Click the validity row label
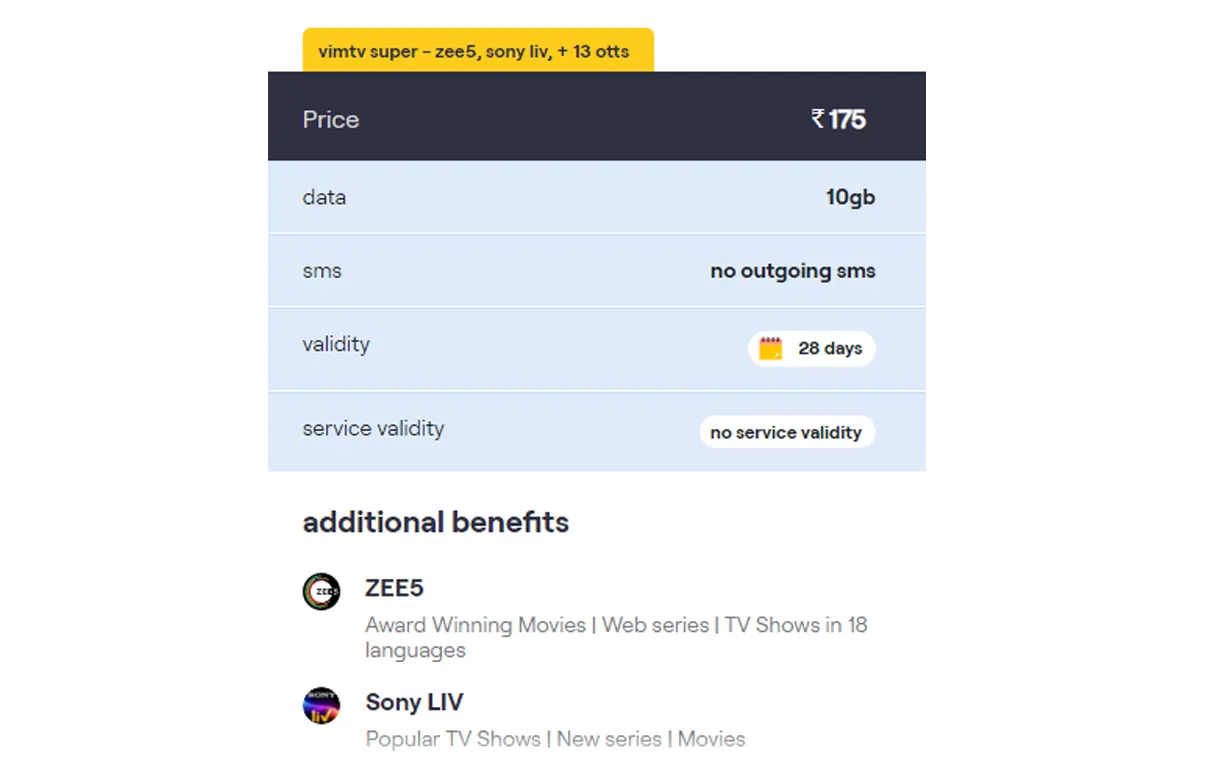 (x=336, y=344)
